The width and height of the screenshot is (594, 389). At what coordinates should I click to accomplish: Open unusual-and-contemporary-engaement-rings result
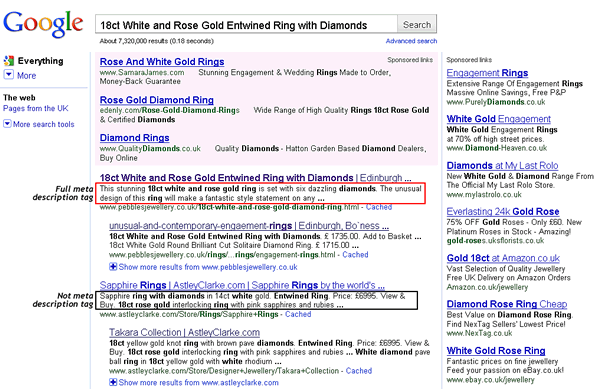pyautogui.click(x=249, y=226)
